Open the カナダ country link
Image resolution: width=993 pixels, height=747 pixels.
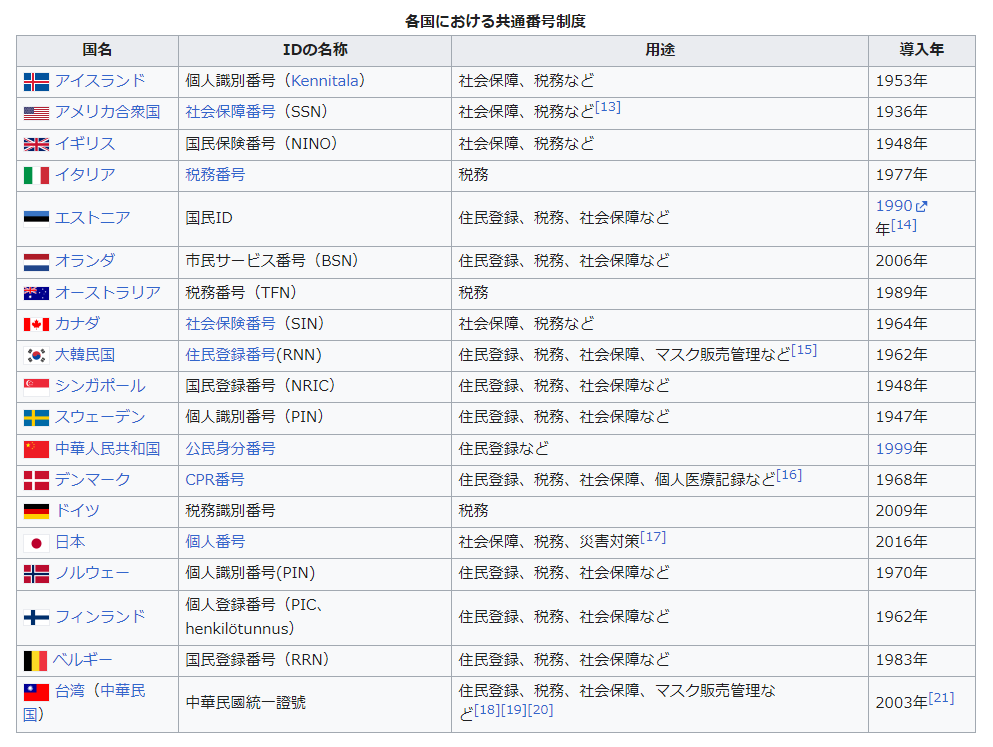pyautogui.click(x=77, y=323)
